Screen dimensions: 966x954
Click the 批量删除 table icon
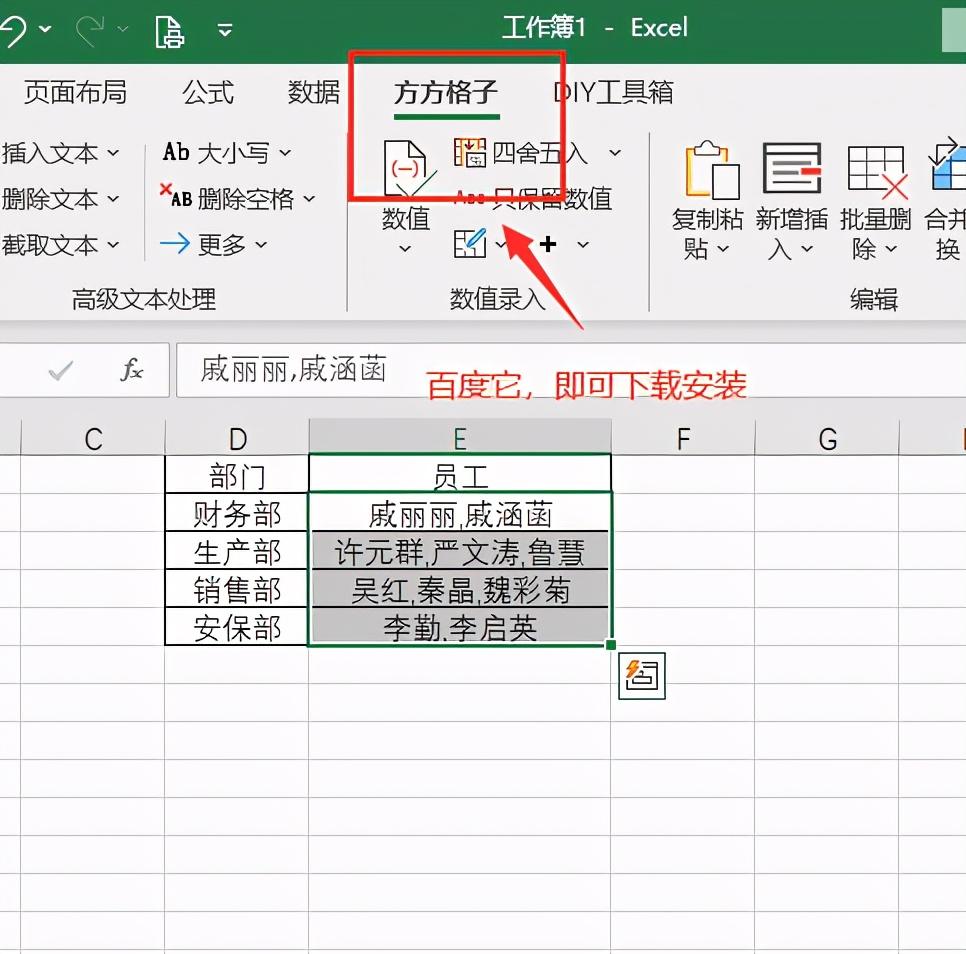(x=877, y=172)
